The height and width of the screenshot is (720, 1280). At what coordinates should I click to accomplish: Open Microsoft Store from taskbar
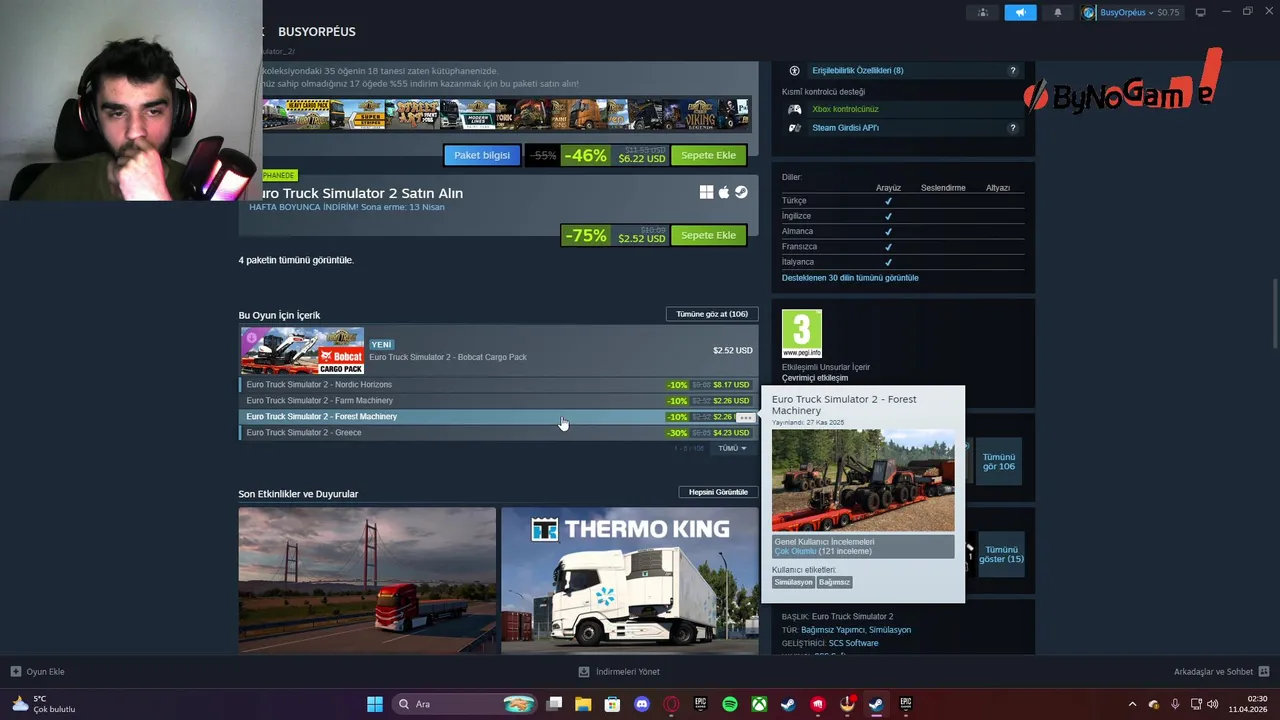click(x=612, y=704)
